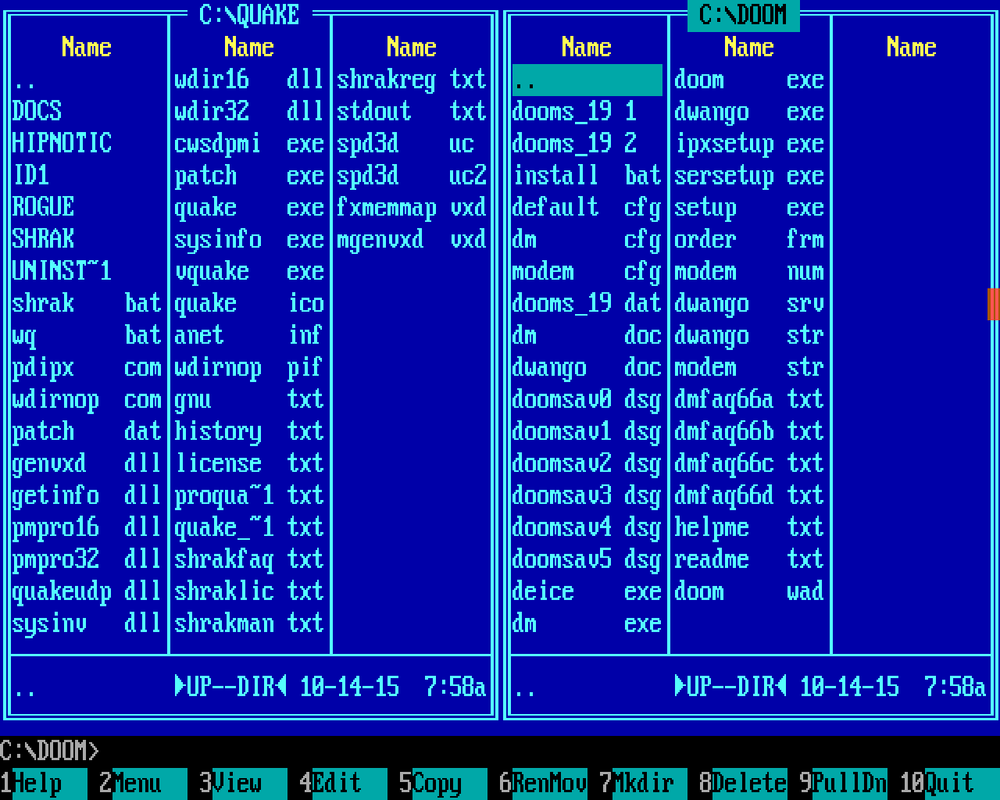Viewport: 1000px width, 800px height.
Task: Select wdirnop pif file
Action: pos(249,368)
